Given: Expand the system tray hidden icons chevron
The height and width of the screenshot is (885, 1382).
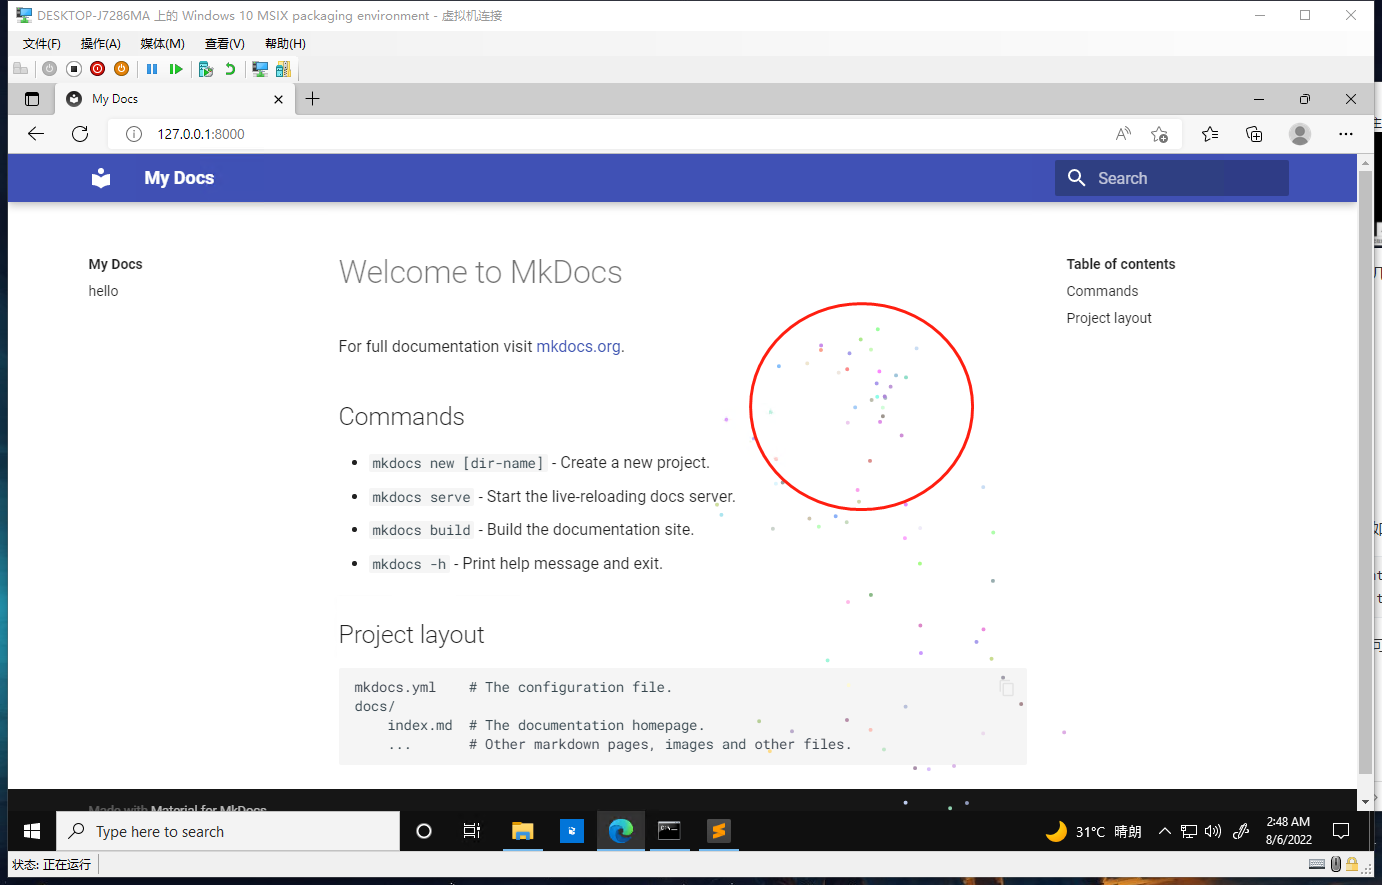Looking at the screenshot, I should click(x=1164, y=831).
